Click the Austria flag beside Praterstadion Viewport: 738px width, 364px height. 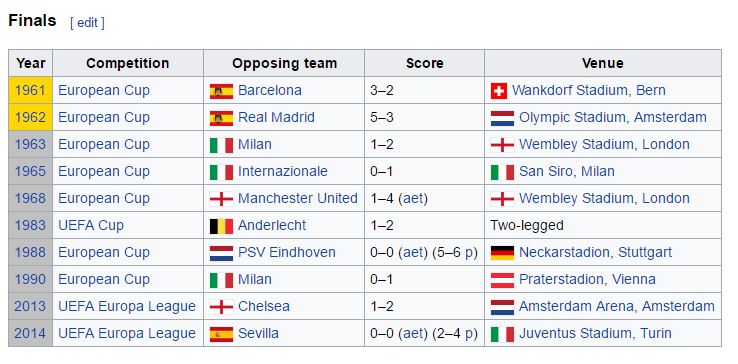[x=502, y=280]
